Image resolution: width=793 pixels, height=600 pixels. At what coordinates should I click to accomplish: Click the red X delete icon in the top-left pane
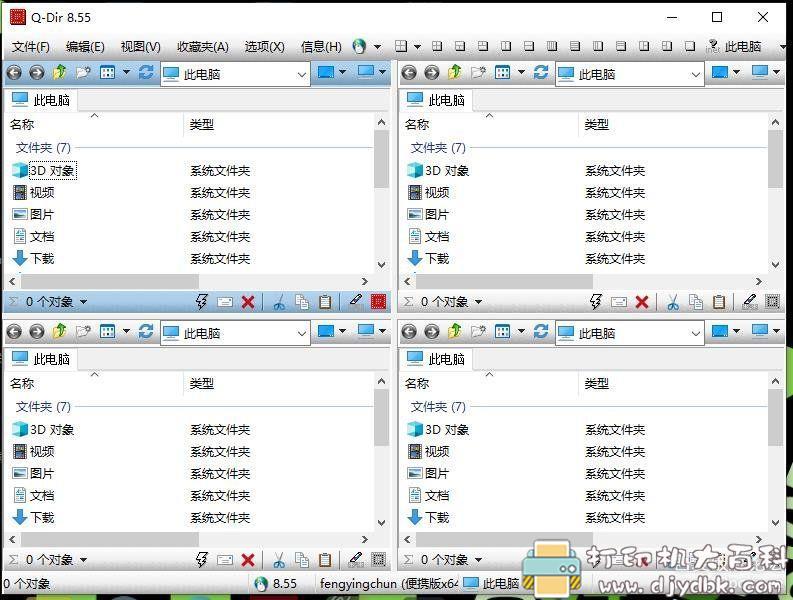click(248, 303)
